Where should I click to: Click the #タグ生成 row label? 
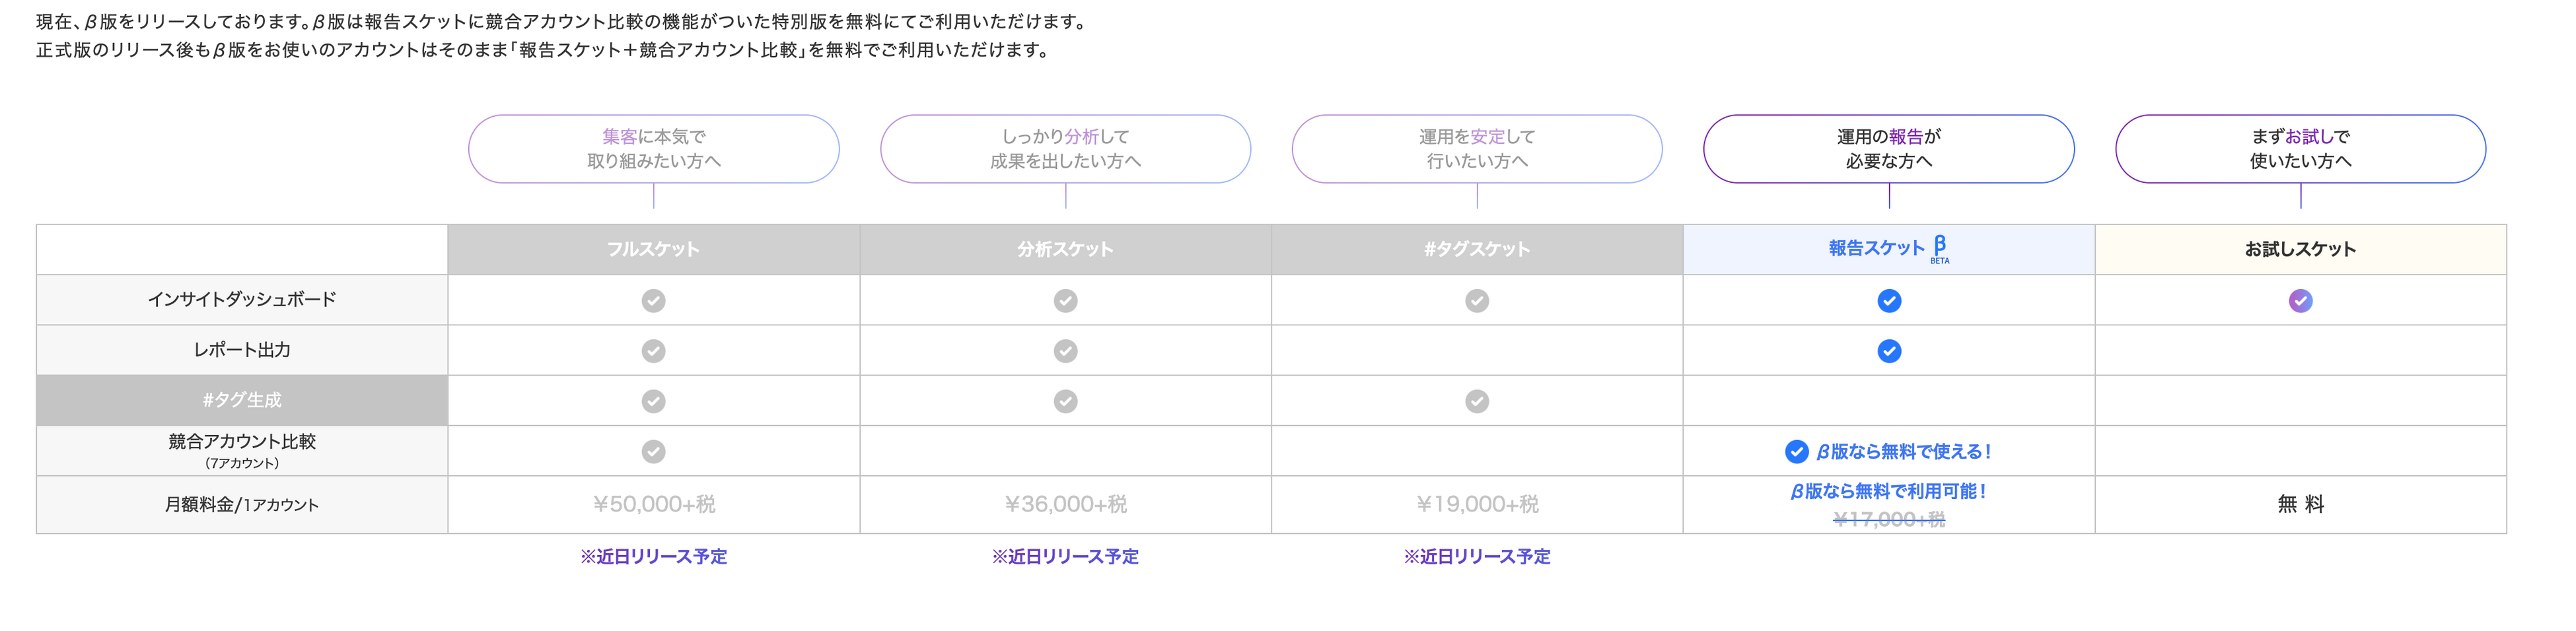click(x=242, y=400)
